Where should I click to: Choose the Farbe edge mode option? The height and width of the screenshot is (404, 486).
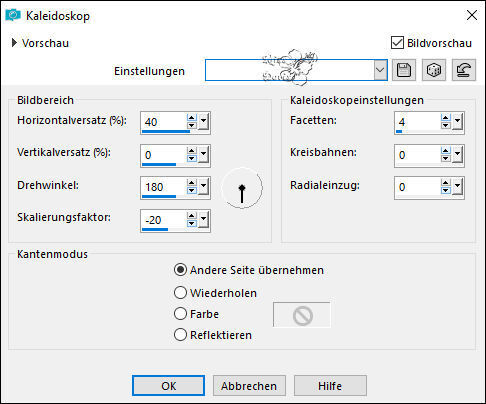(180, 314)
